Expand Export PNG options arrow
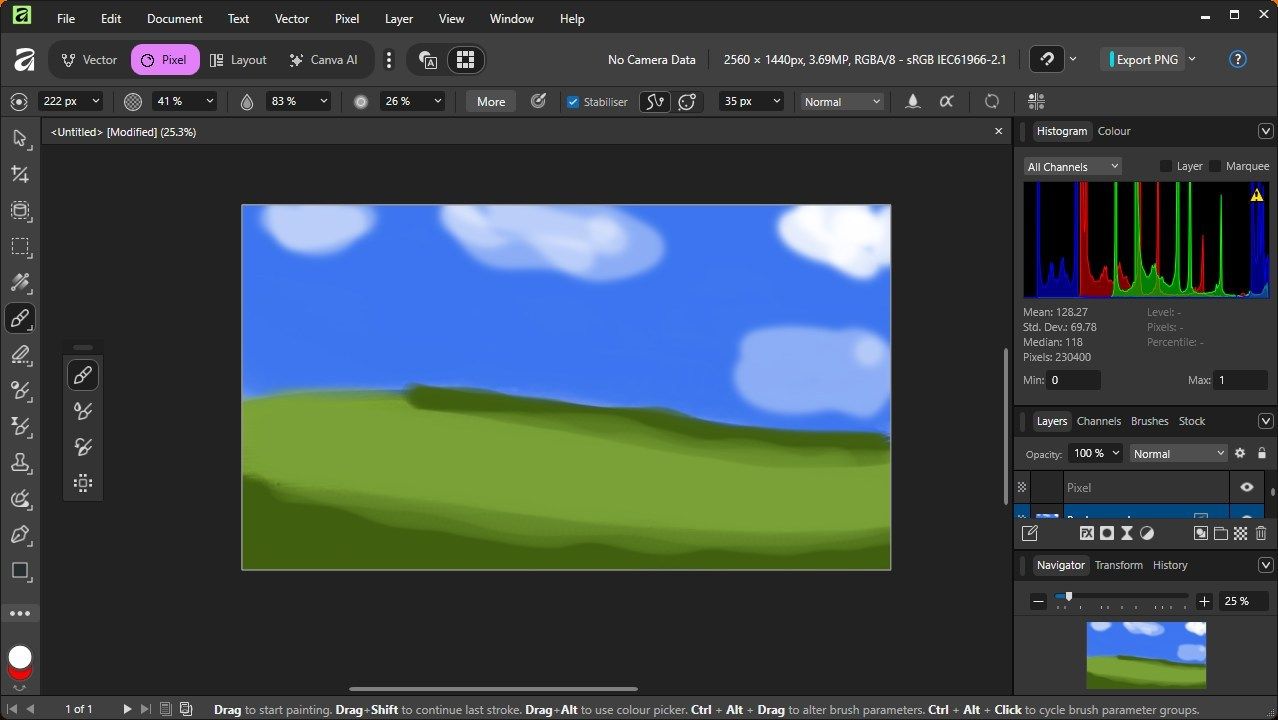Screen dimensions: 1278x720 (1192, 59)
